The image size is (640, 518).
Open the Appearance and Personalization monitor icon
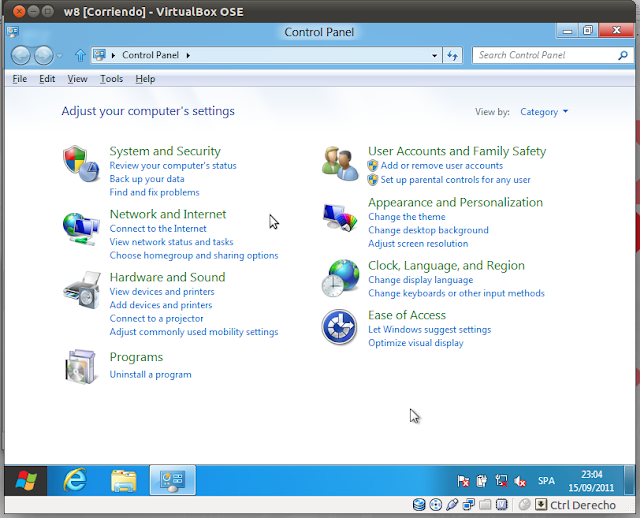click(x=340, y=217)
